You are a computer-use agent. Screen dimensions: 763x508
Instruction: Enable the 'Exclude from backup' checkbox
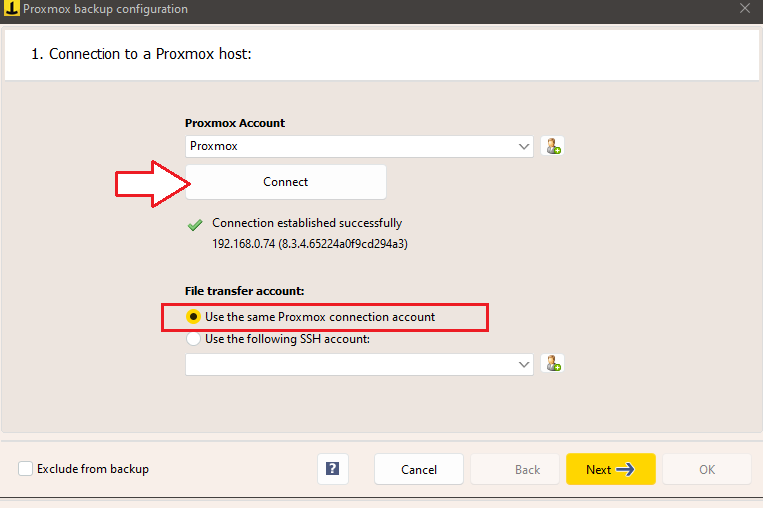pyautogui.click(x=26, y=469)
